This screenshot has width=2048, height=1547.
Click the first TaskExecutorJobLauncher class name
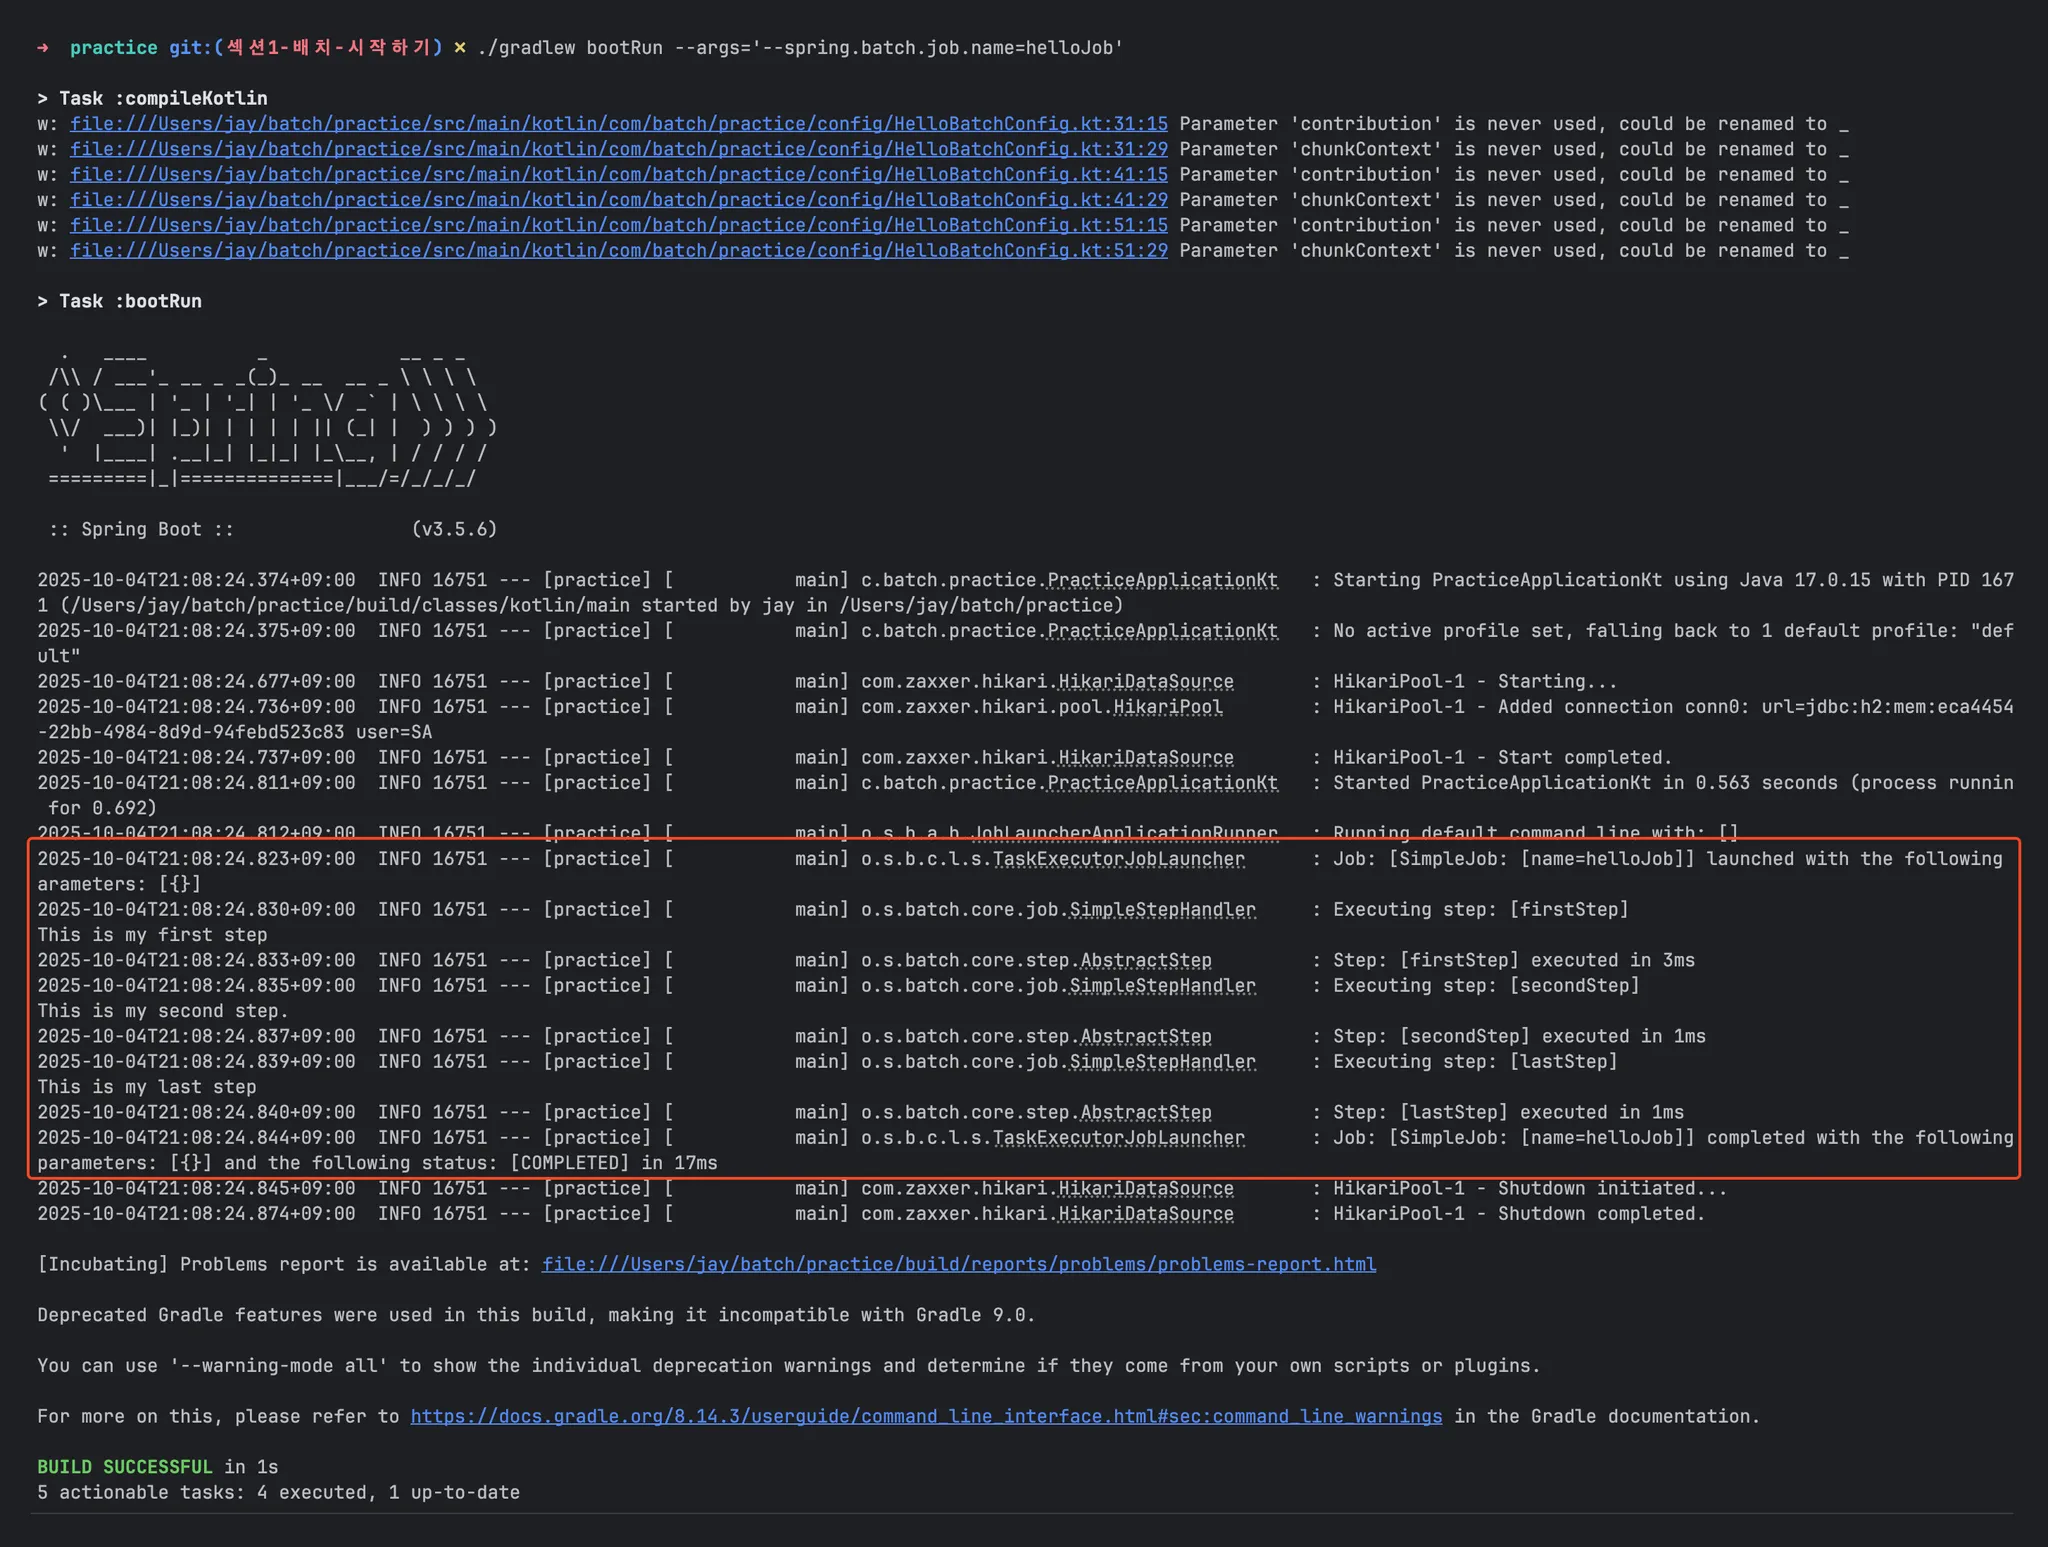(1118, 859)
